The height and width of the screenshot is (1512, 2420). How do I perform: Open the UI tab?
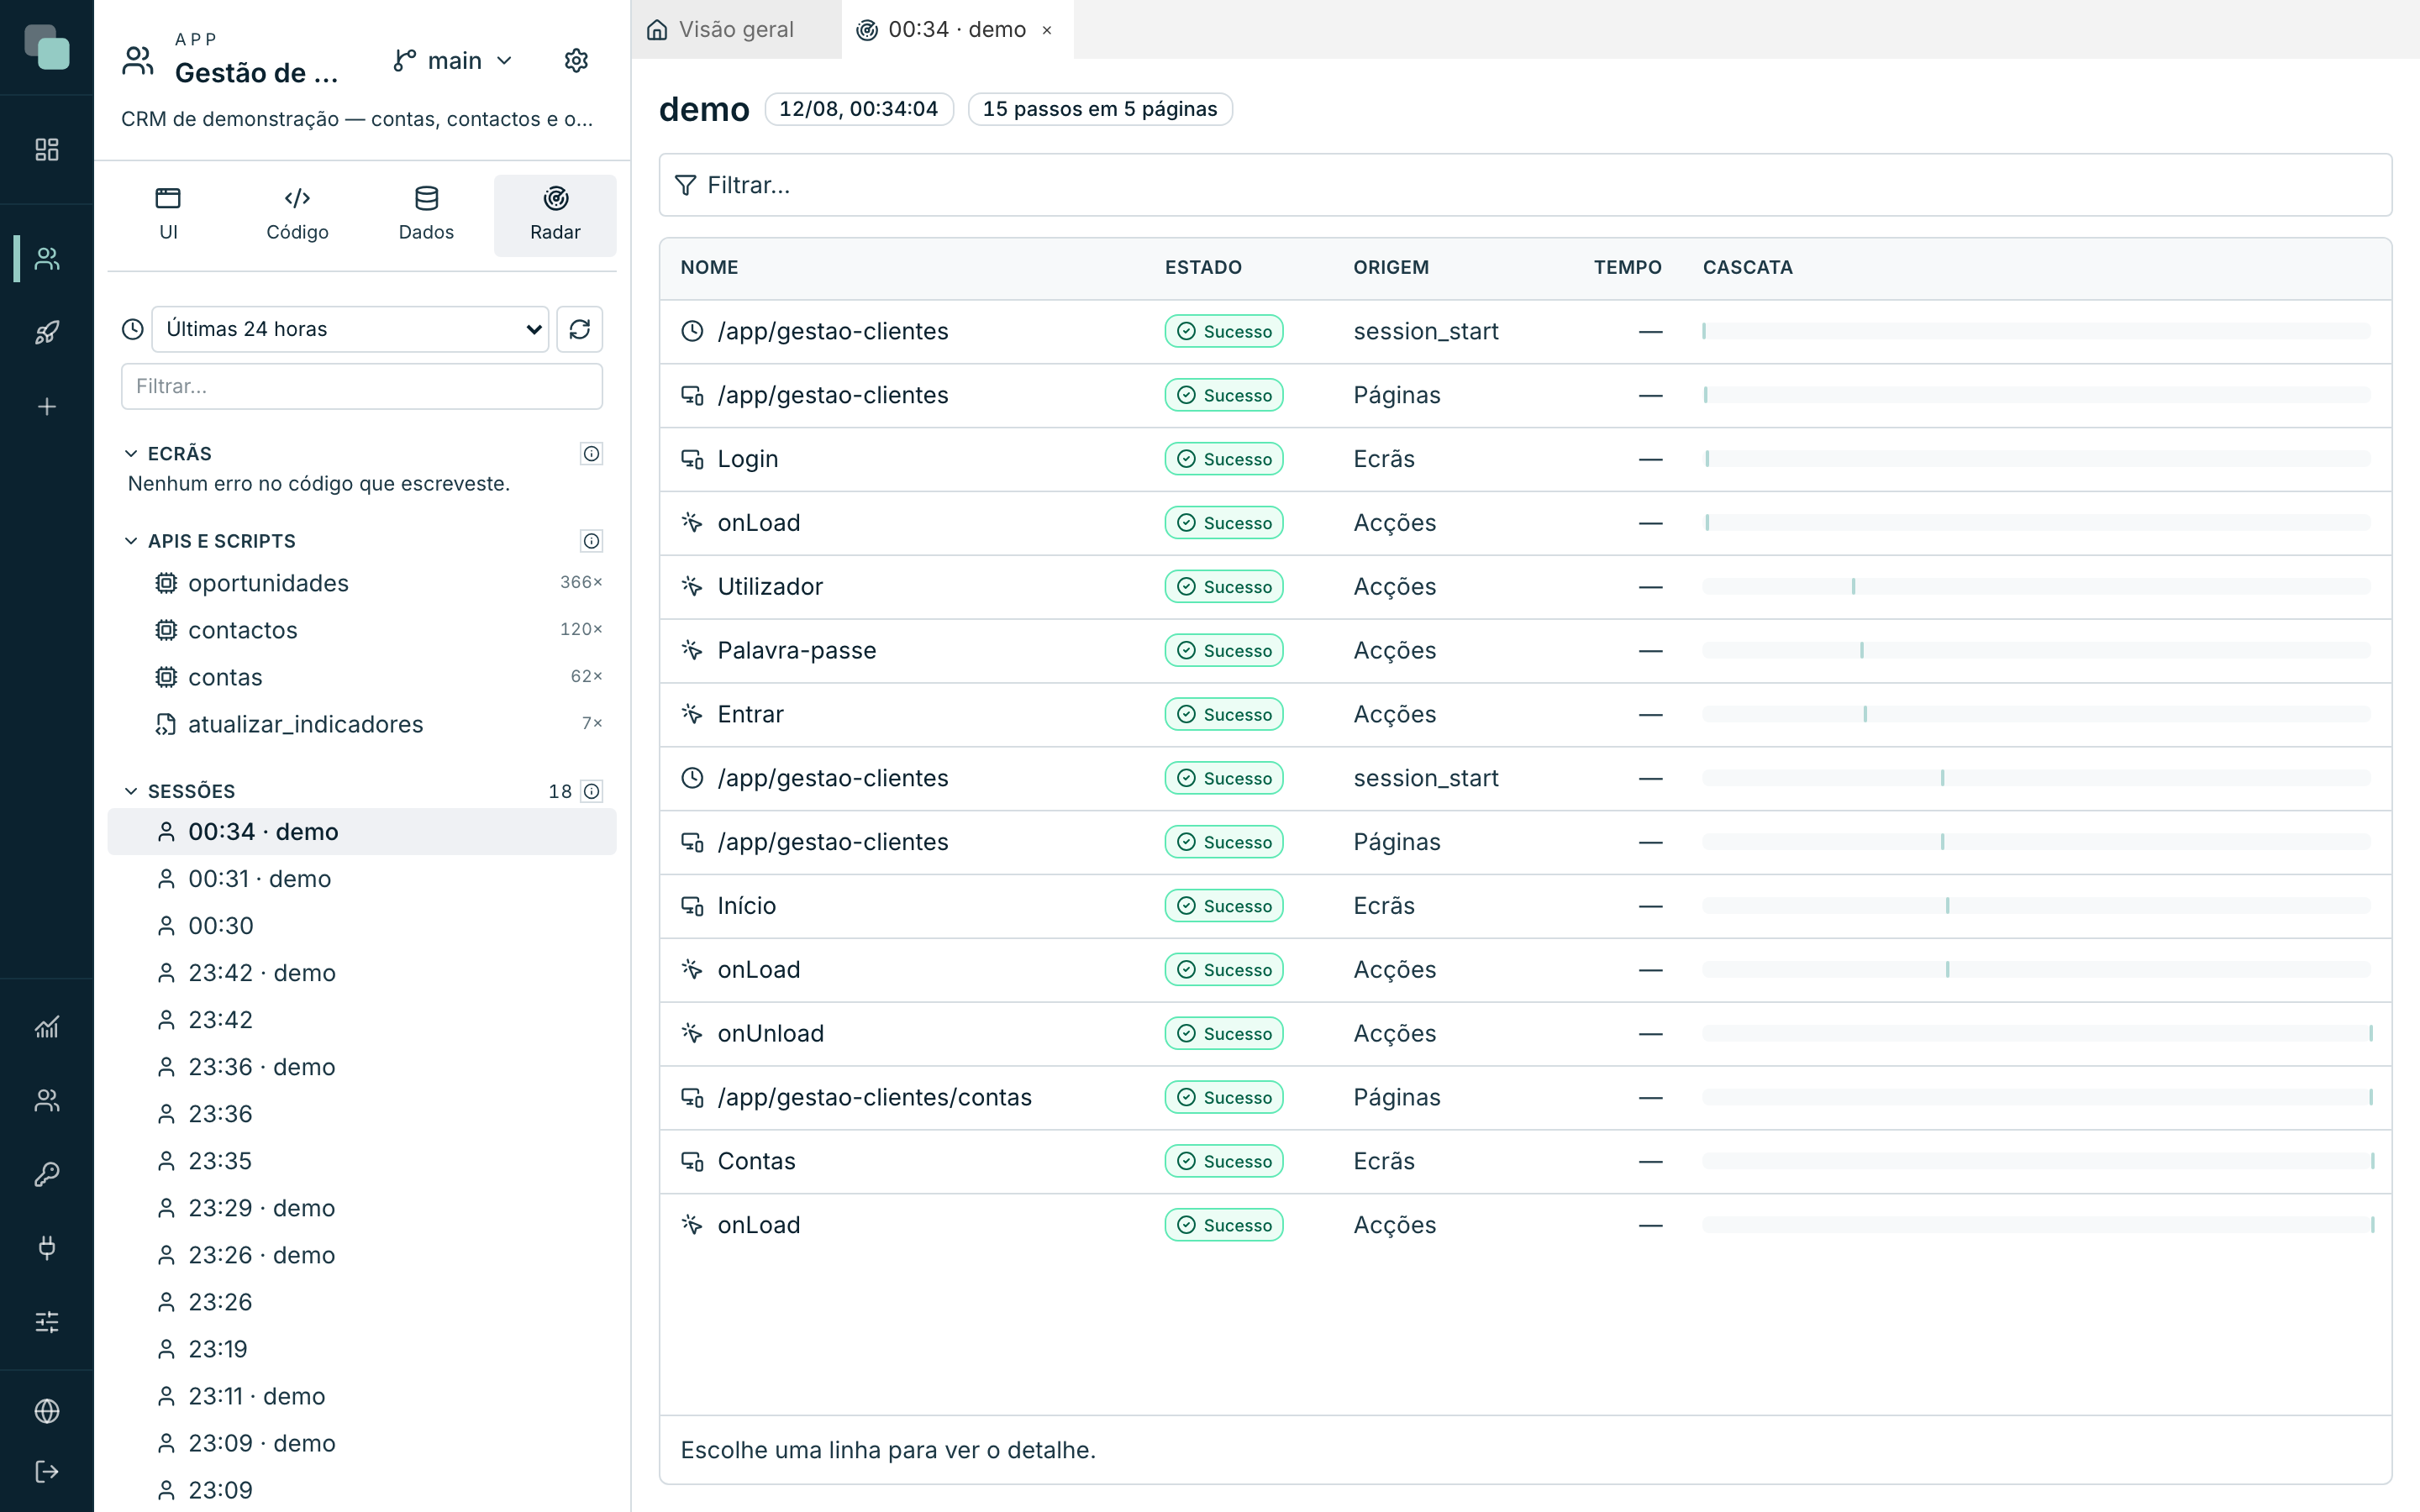click(168, 215)
